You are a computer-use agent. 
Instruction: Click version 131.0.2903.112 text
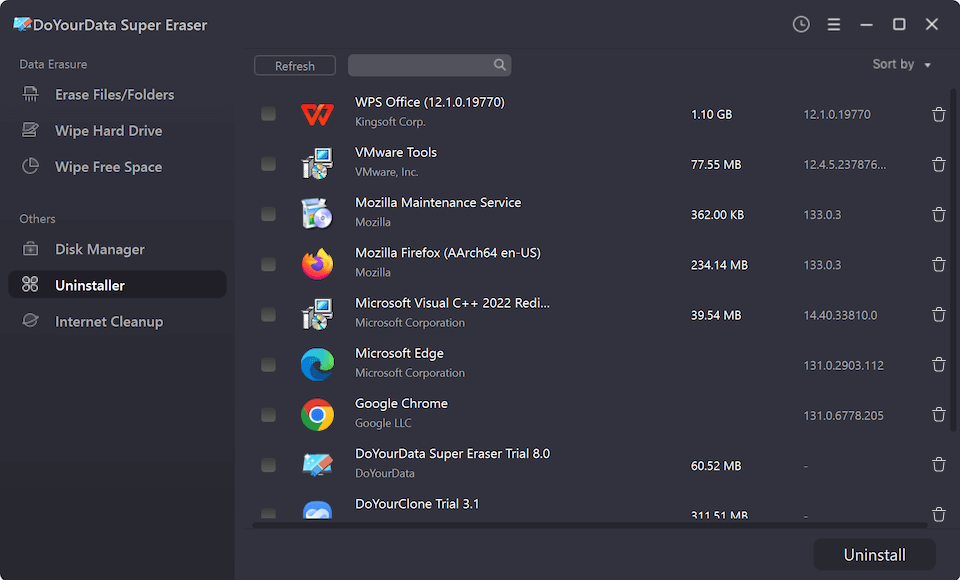(x=844, y=366)
